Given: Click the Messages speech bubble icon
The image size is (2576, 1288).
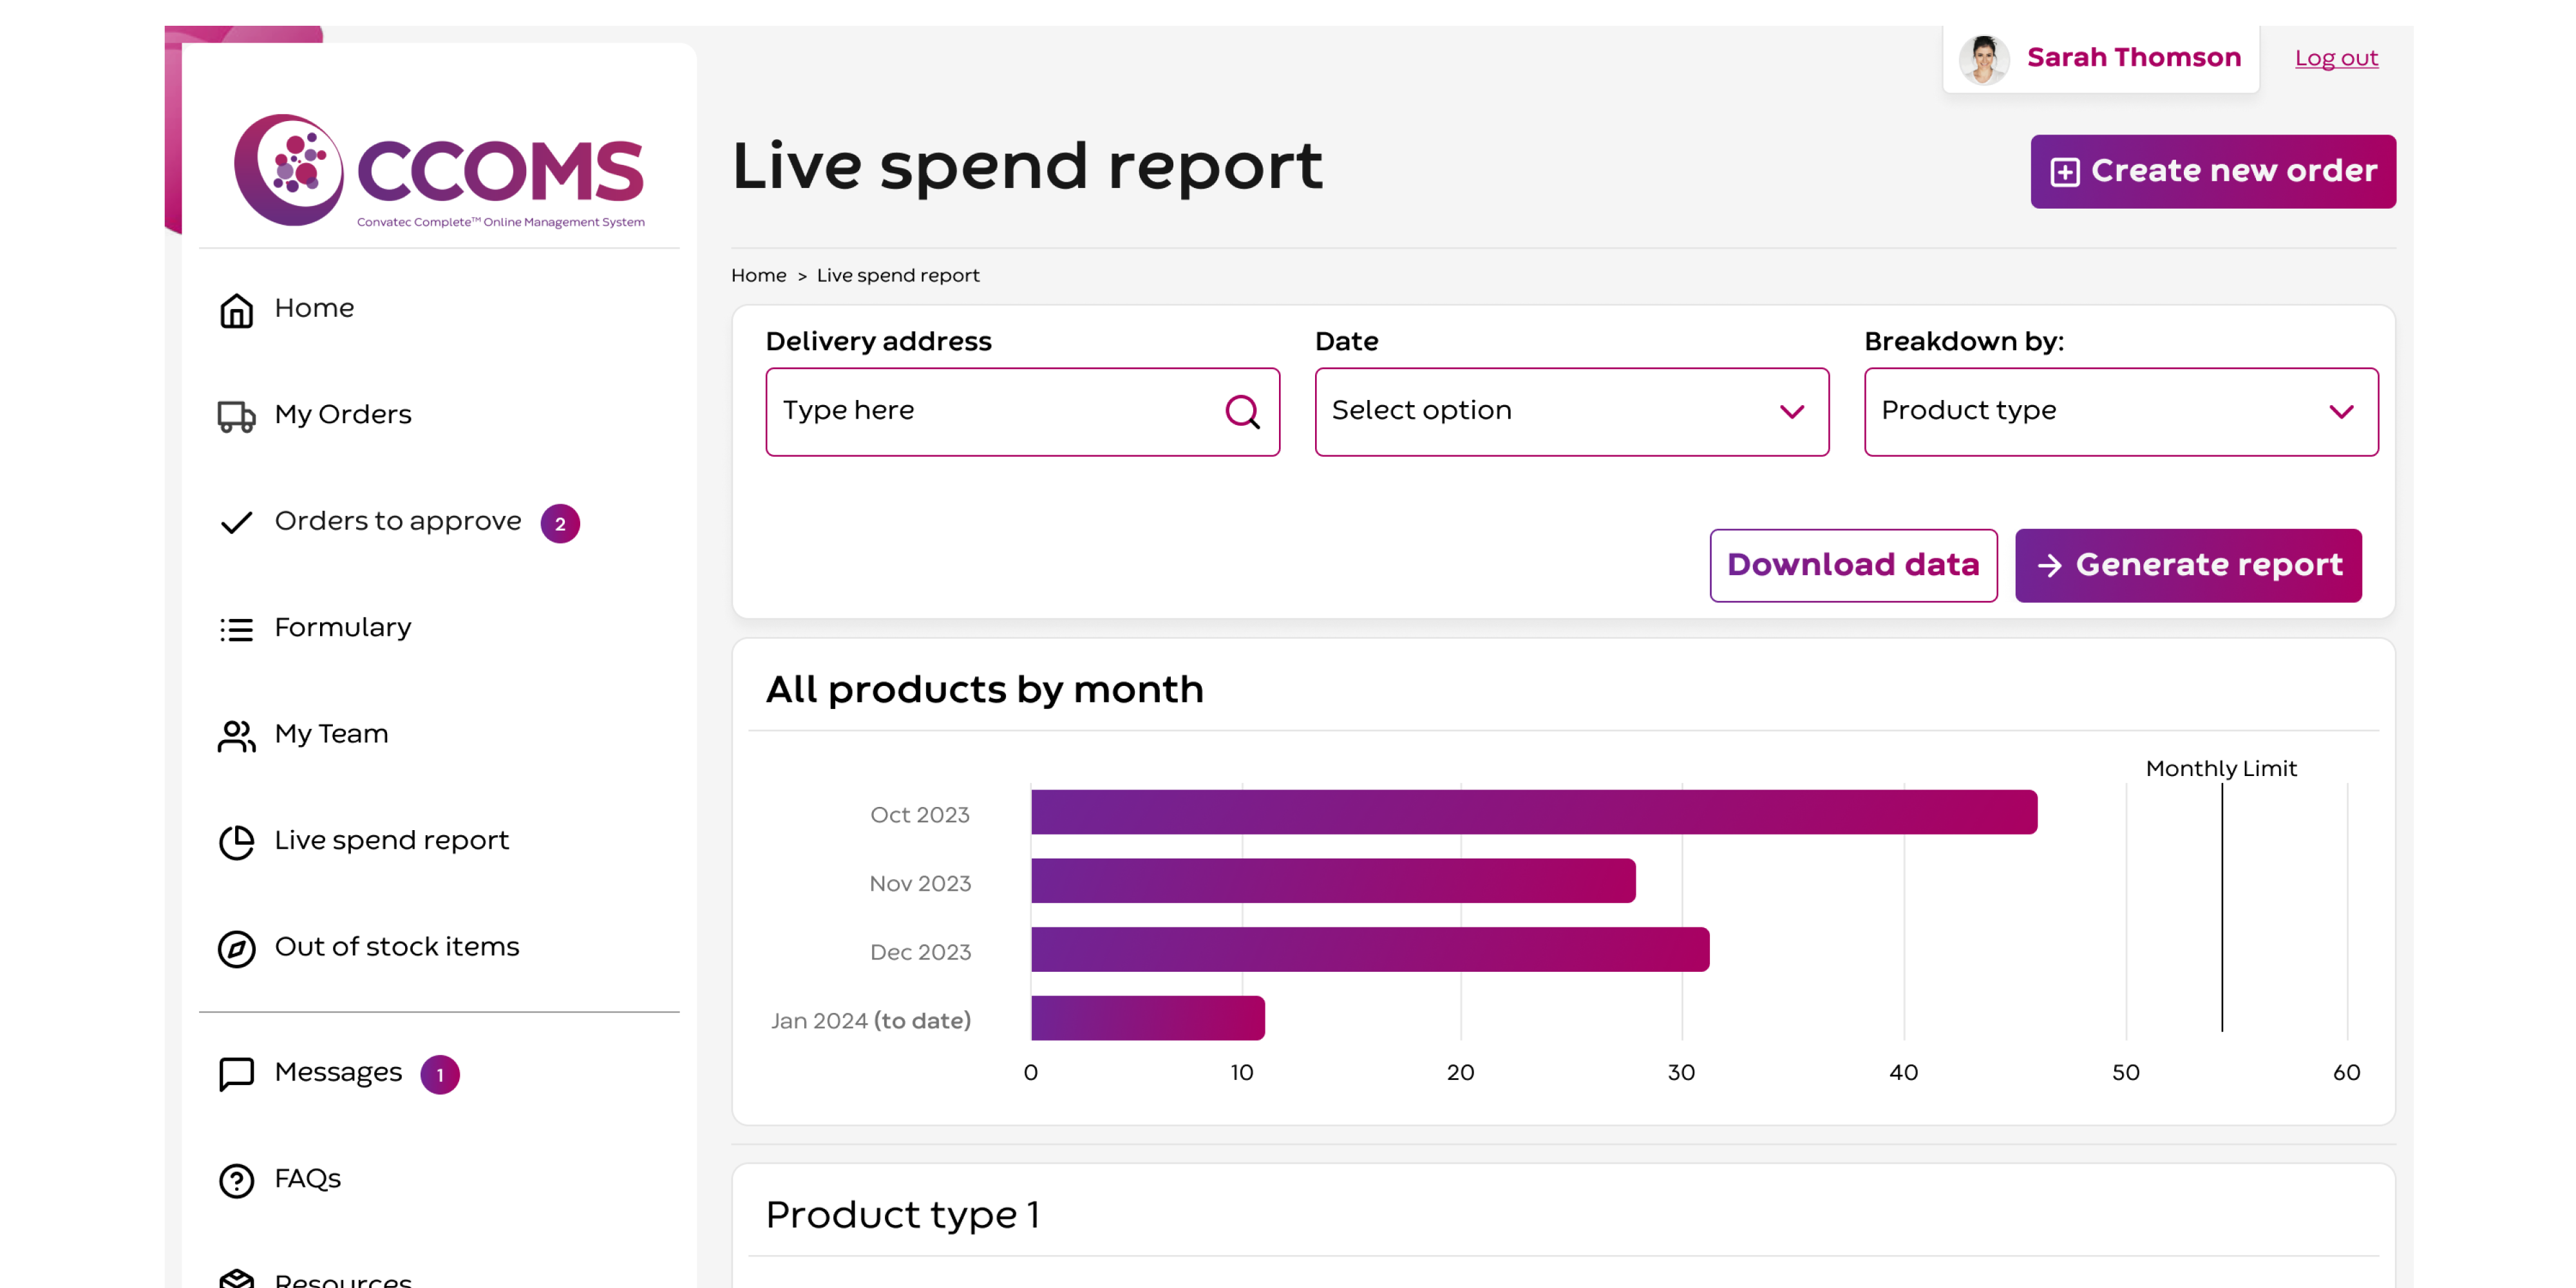Looking at the screenshot, I should click(x=236, y=1074).
